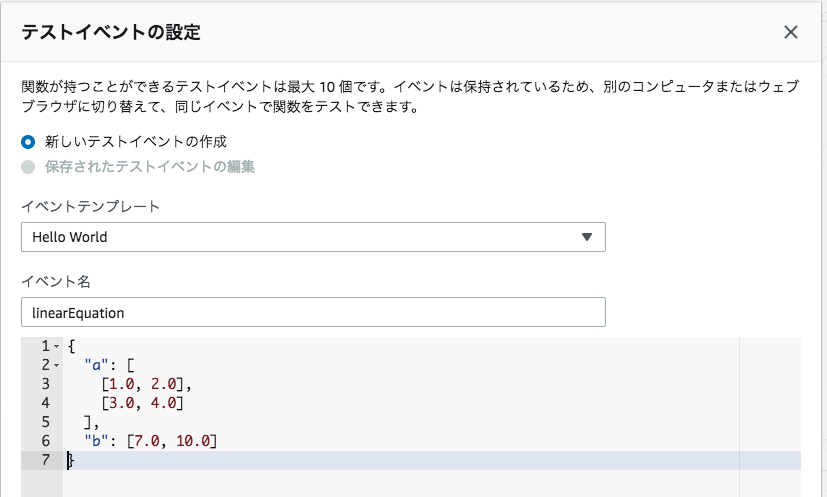Click line number 7 in the gutter
The image size is (827, 497).
(x=45, y=459)
